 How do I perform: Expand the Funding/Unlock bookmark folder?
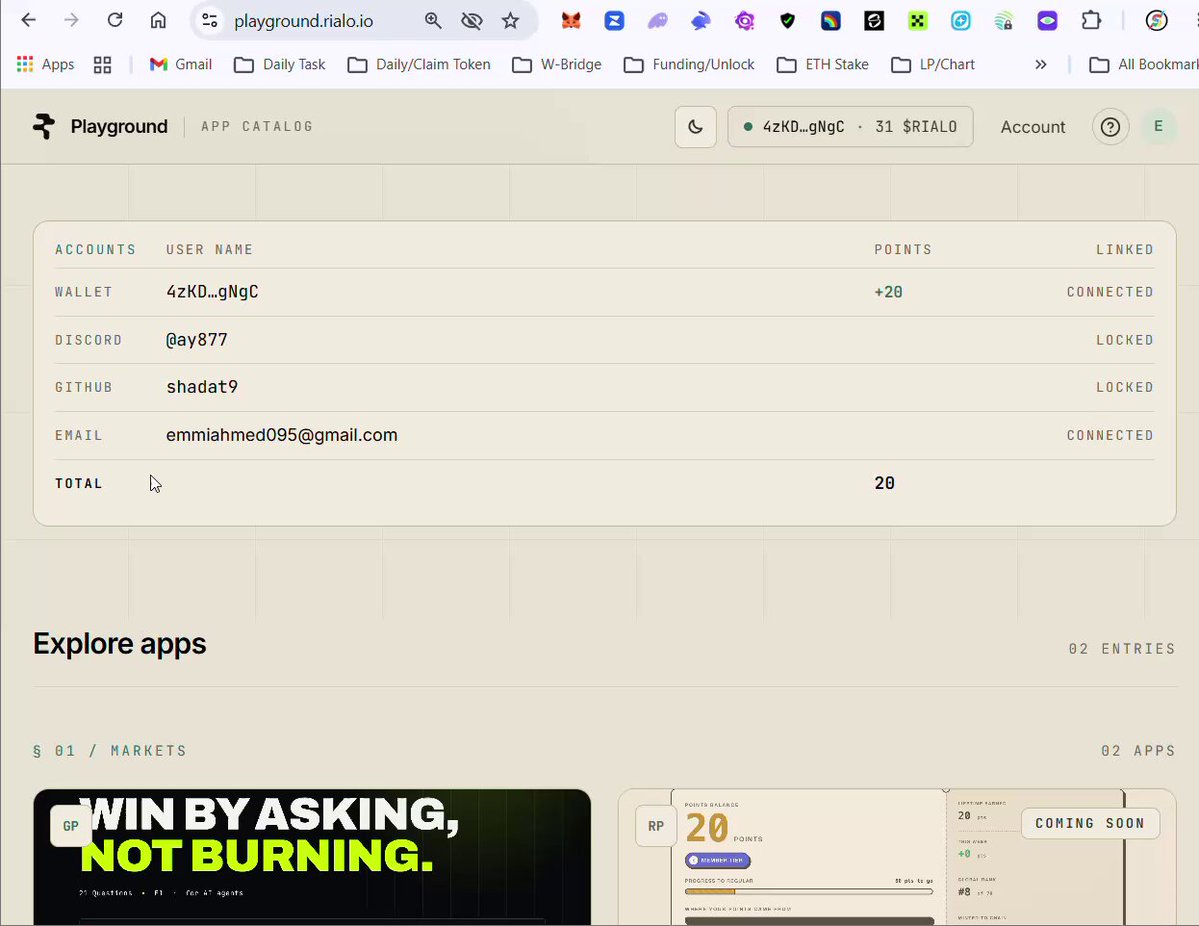[x=689, y=65]
